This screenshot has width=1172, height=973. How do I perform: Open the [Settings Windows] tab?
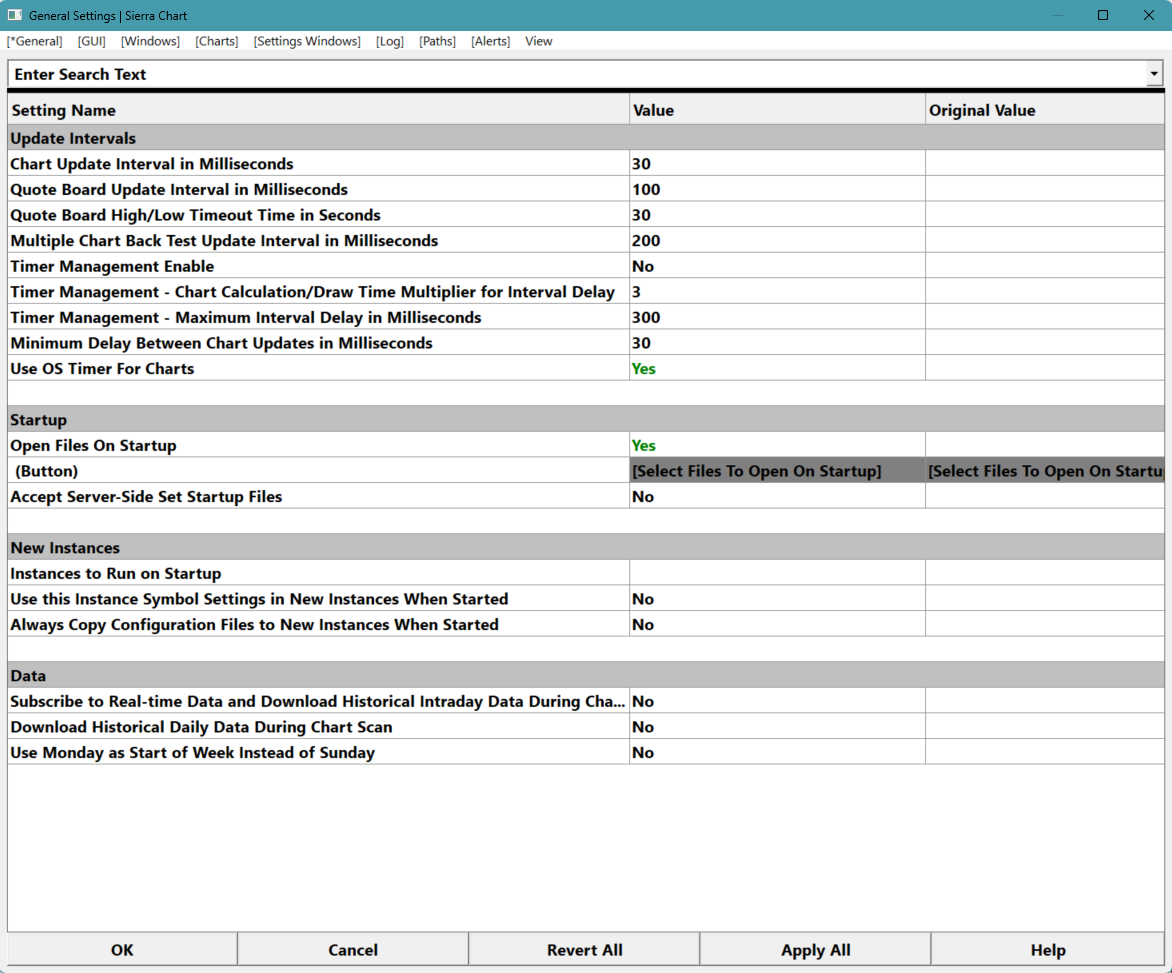[x=306, y=41]
